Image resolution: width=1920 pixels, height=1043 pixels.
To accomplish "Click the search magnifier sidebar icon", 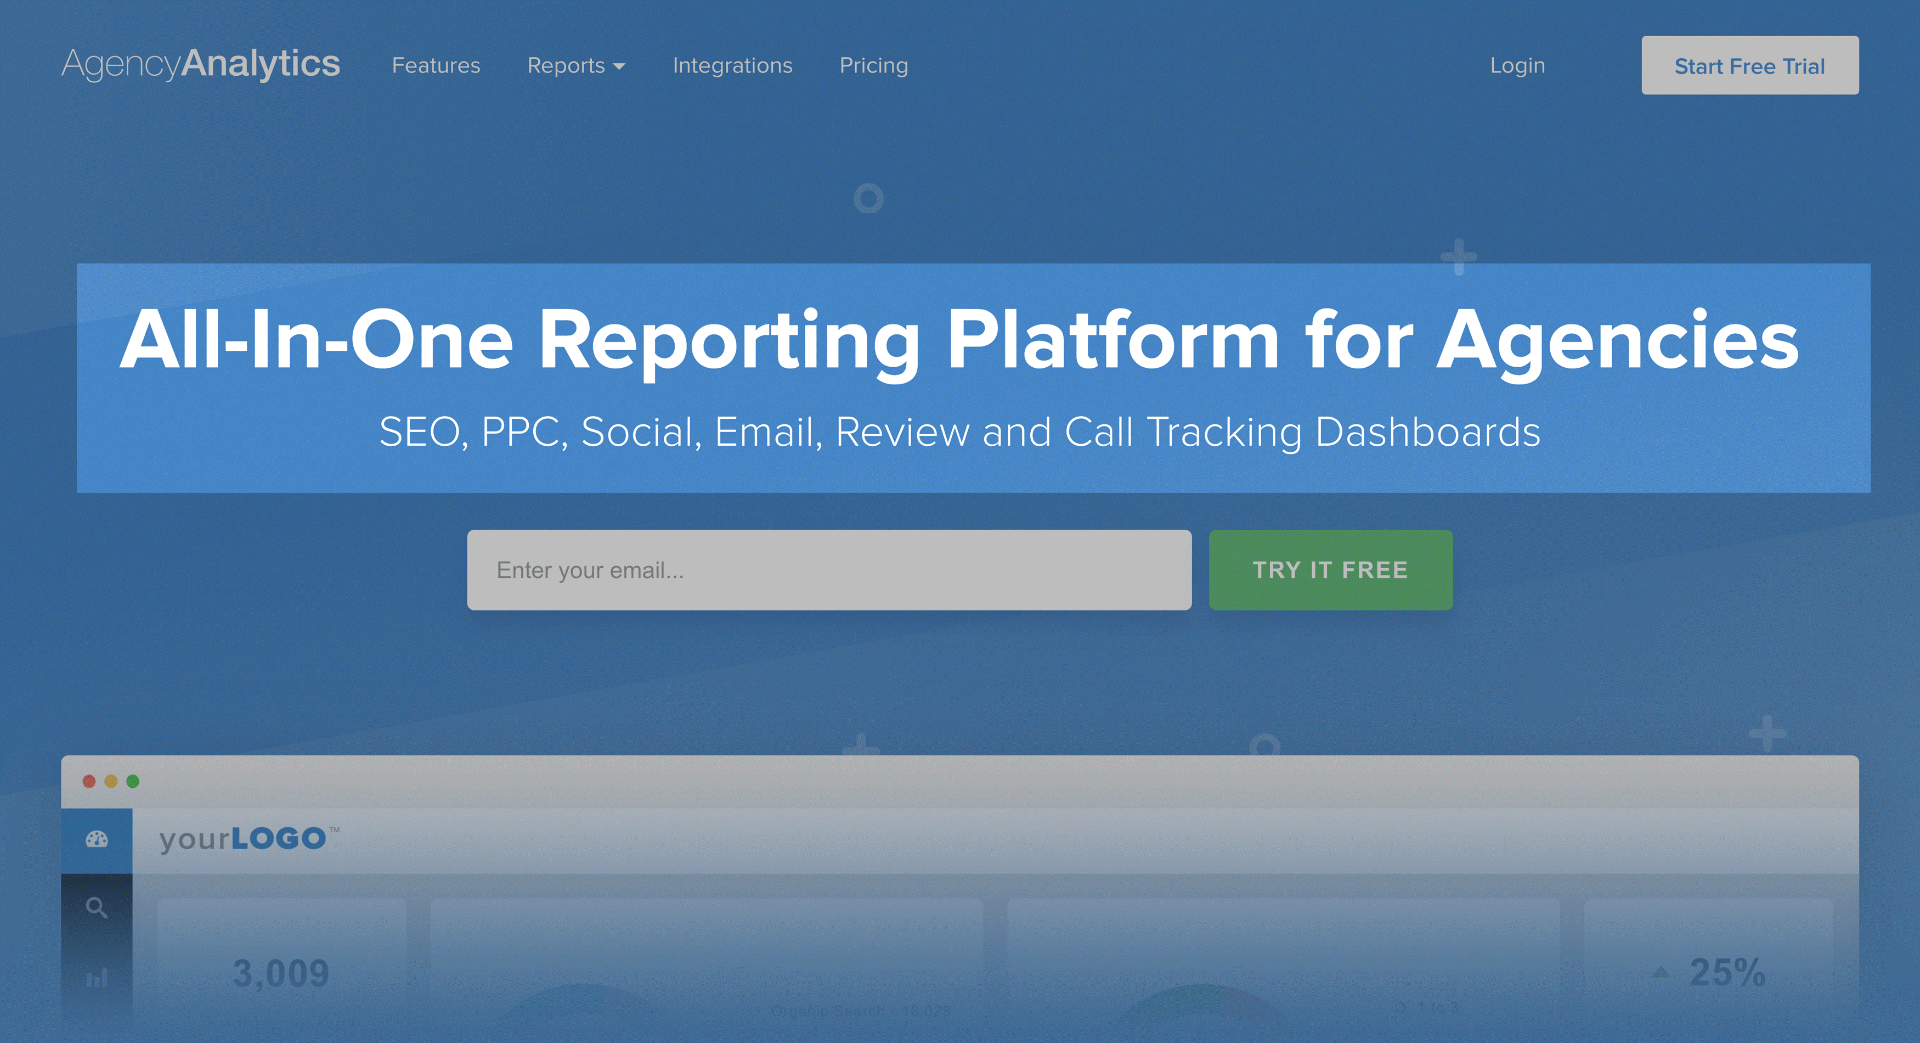I will tap(97, 908).
